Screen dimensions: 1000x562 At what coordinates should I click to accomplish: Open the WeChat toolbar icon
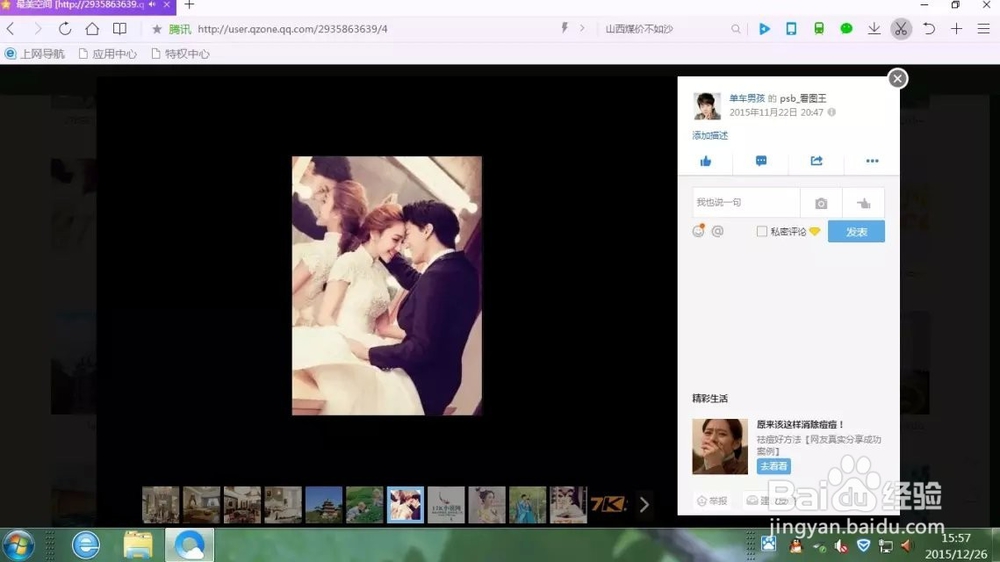tap(846, 29)
